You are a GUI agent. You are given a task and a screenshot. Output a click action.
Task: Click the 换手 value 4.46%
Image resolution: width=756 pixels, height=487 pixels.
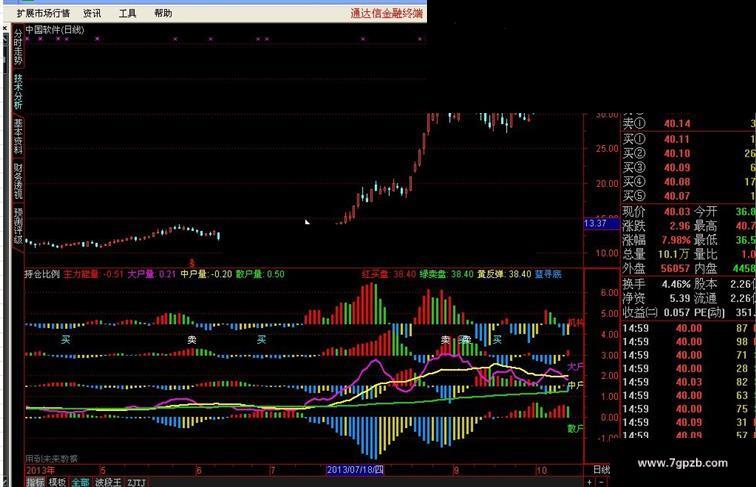pos(676,284)
